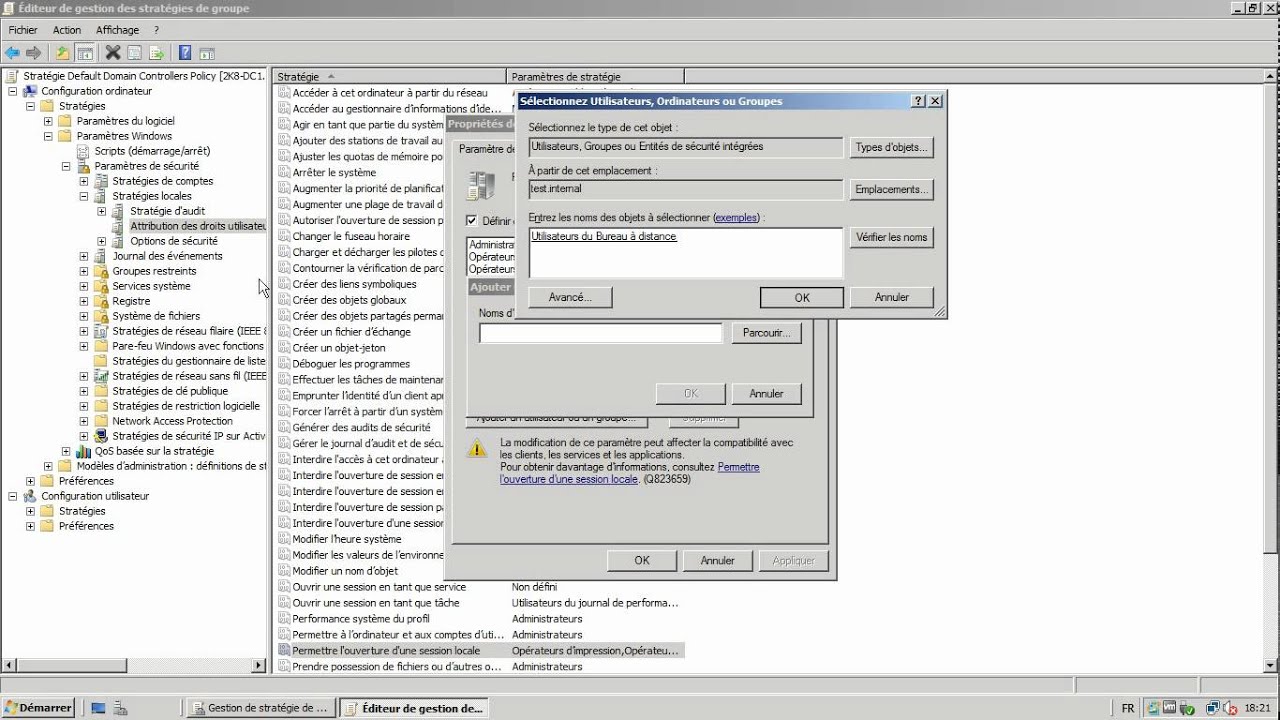Open the ? help menu

point(156,30)
